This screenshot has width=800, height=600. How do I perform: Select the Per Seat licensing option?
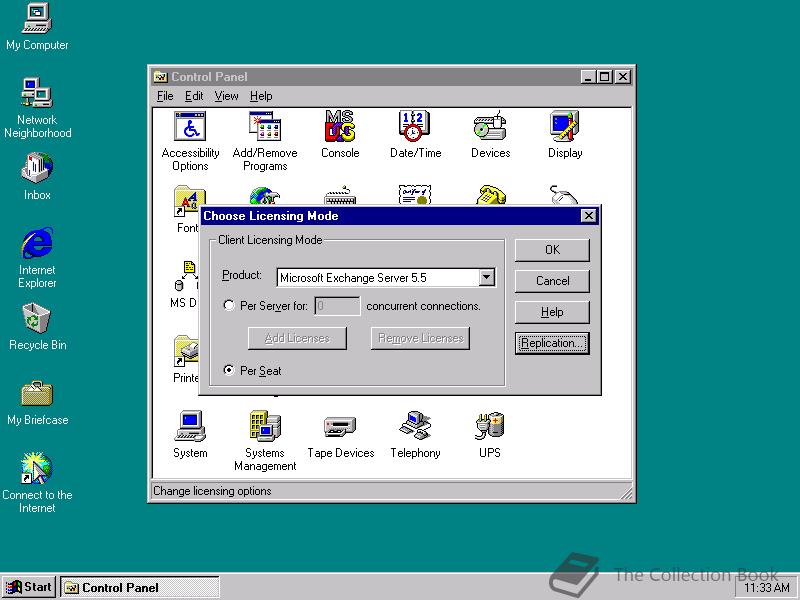[229, 370]
